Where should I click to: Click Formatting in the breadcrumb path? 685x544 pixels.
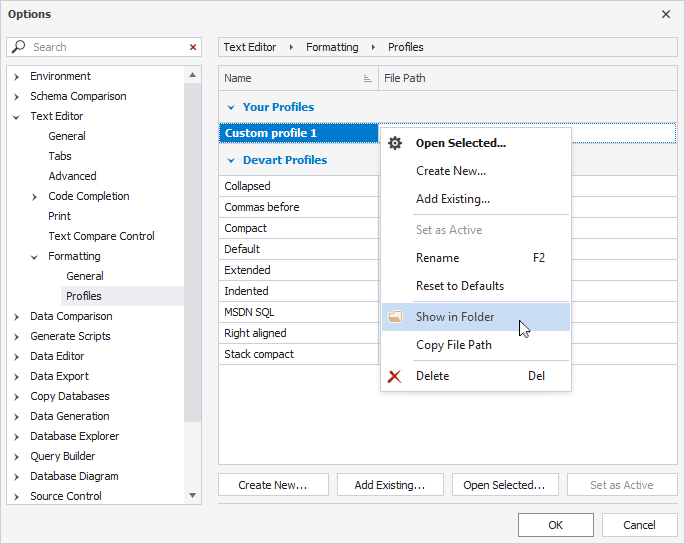click(x=332, y=47)
